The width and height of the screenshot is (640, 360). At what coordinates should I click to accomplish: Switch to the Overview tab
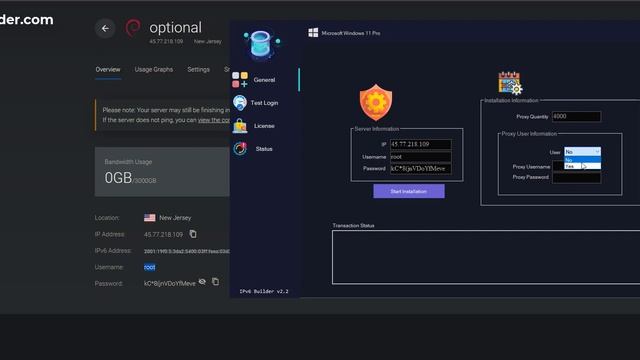click(x=108, y=69)
